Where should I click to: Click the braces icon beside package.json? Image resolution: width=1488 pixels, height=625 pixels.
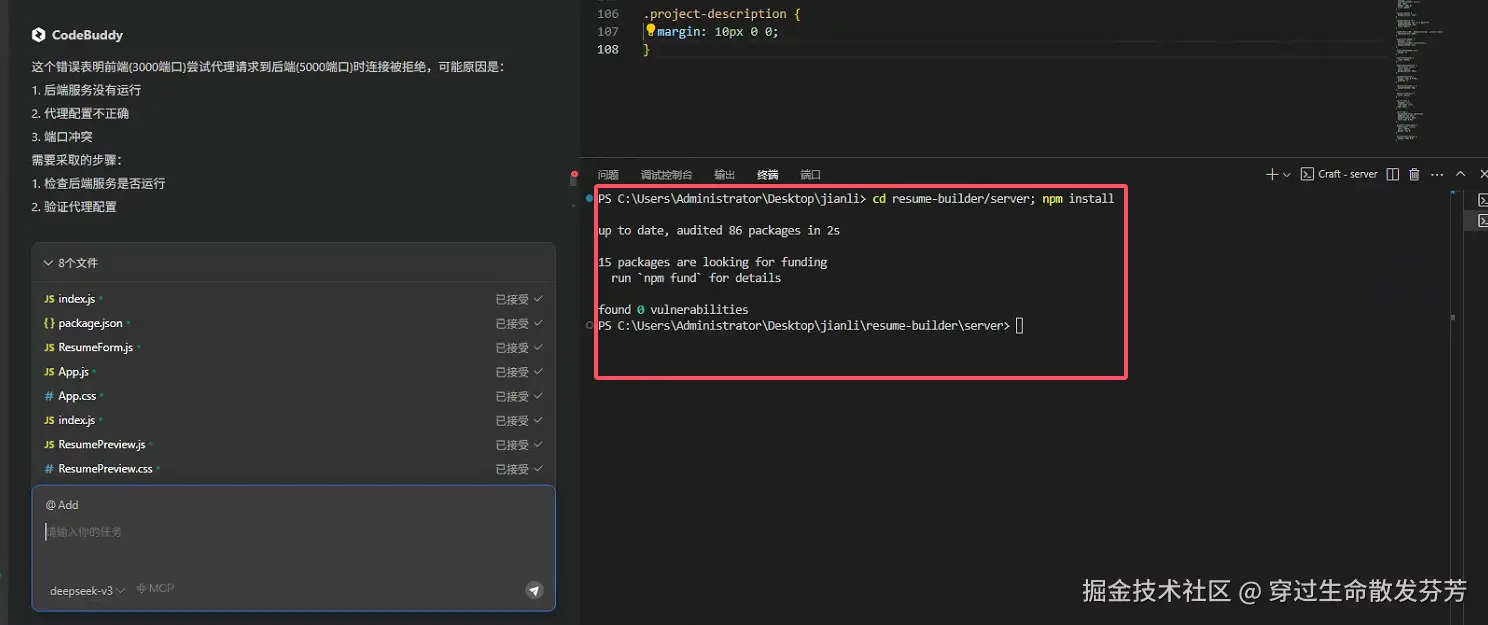point(49,323)
